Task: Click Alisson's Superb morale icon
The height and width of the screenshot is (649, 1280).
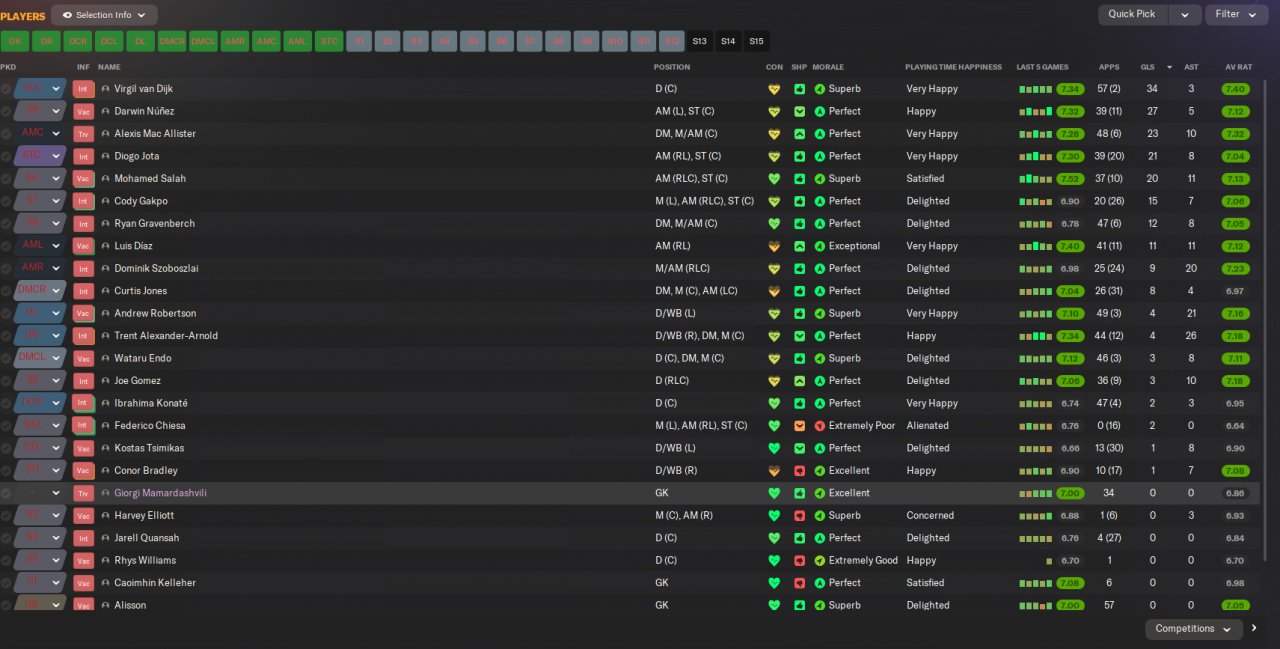Action: (x=820, y=605)
